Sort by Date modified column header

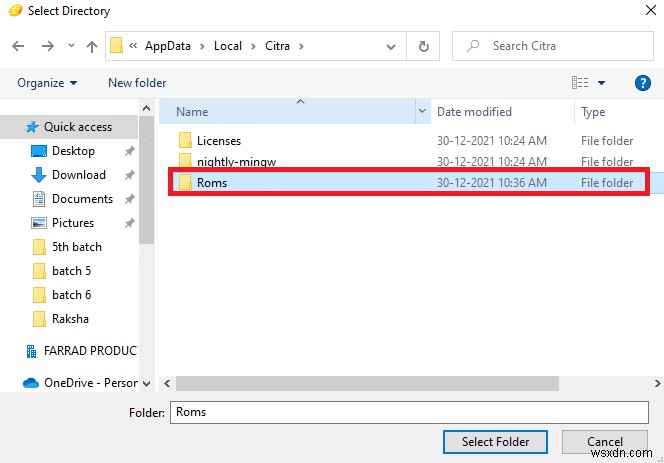[x=474, y=112]
